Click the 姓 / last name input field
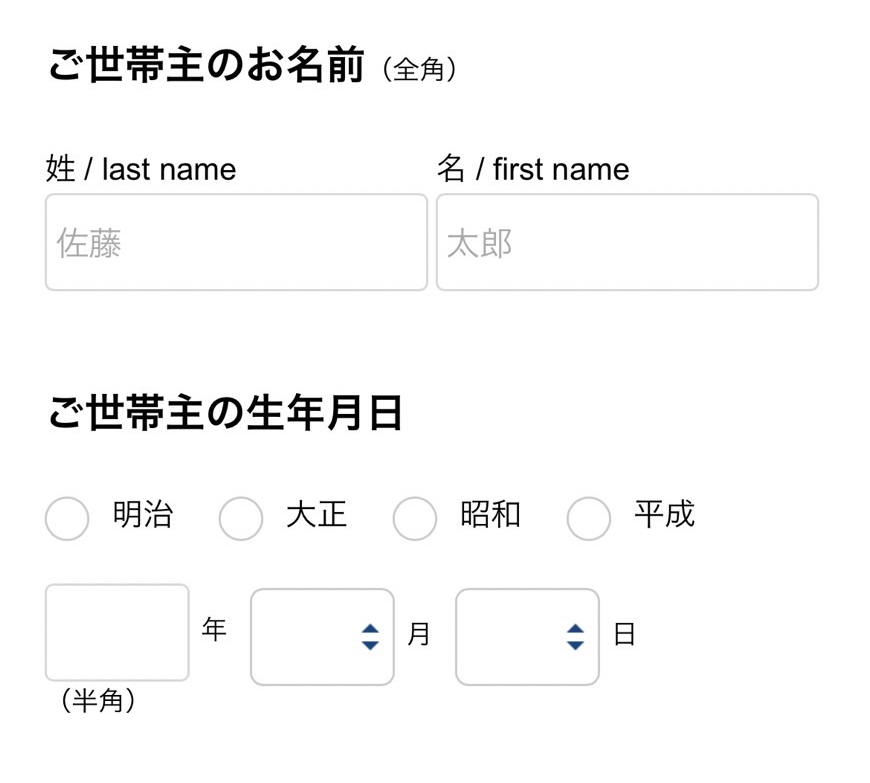The image size is (870, 783). pos(236,242)
